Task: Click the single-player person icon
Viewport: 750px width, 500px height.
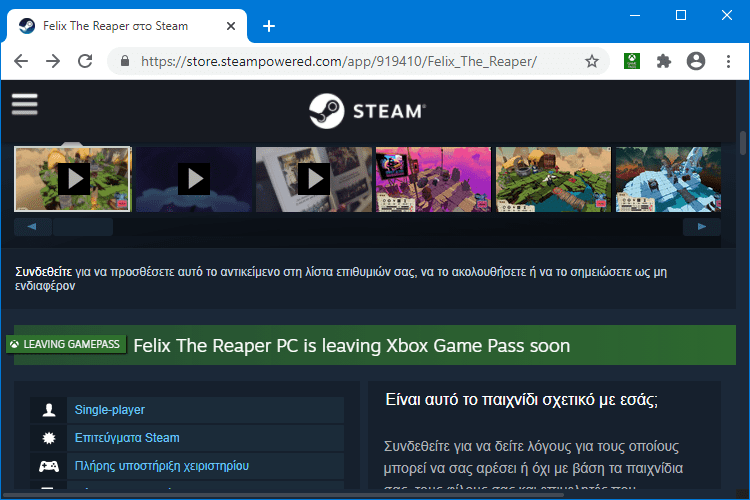Action: click(x=49, y=410)
